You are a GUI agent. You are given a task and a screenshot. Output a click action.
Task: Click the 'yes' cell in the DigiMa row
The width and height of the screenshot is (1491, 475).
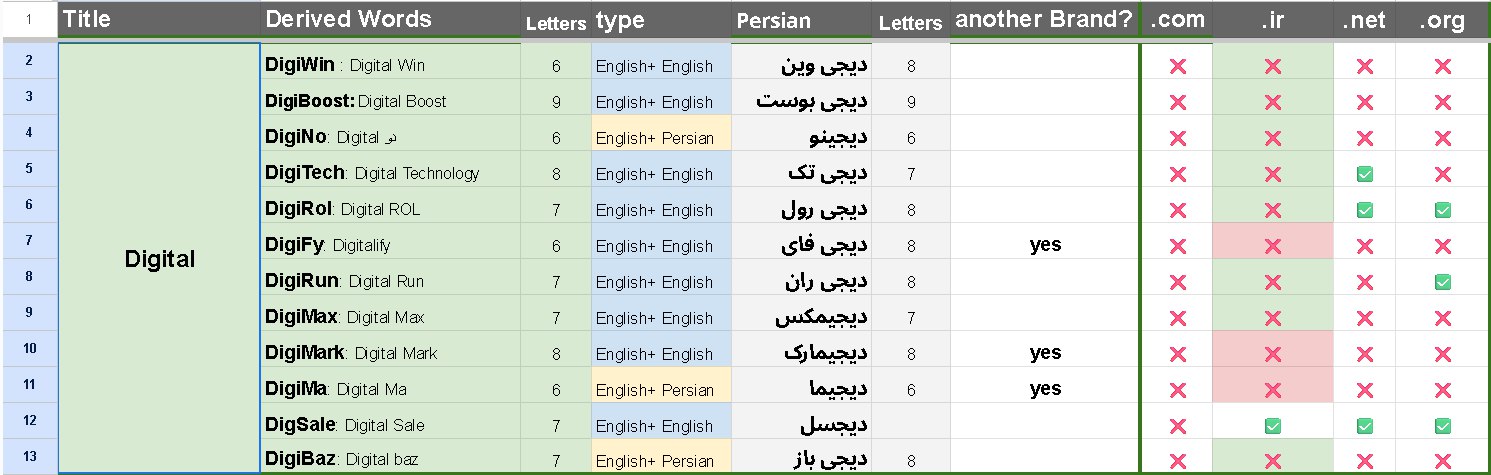coord(1045,389)
